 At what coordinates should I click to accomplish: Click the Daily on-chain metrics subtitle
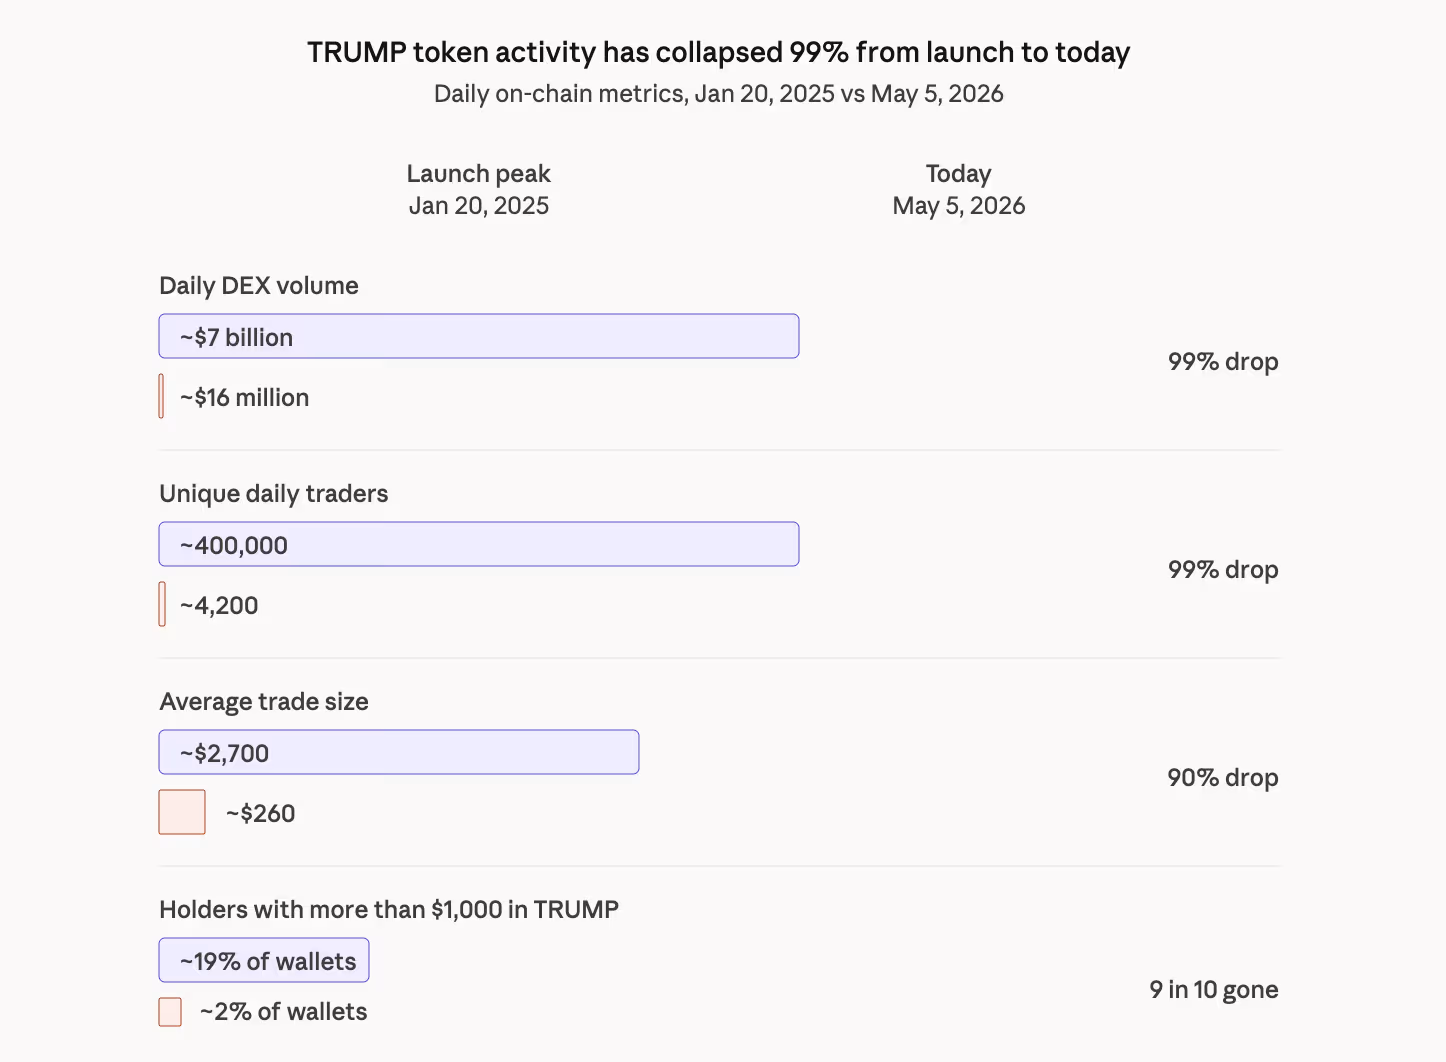click(x=719, y=94)
